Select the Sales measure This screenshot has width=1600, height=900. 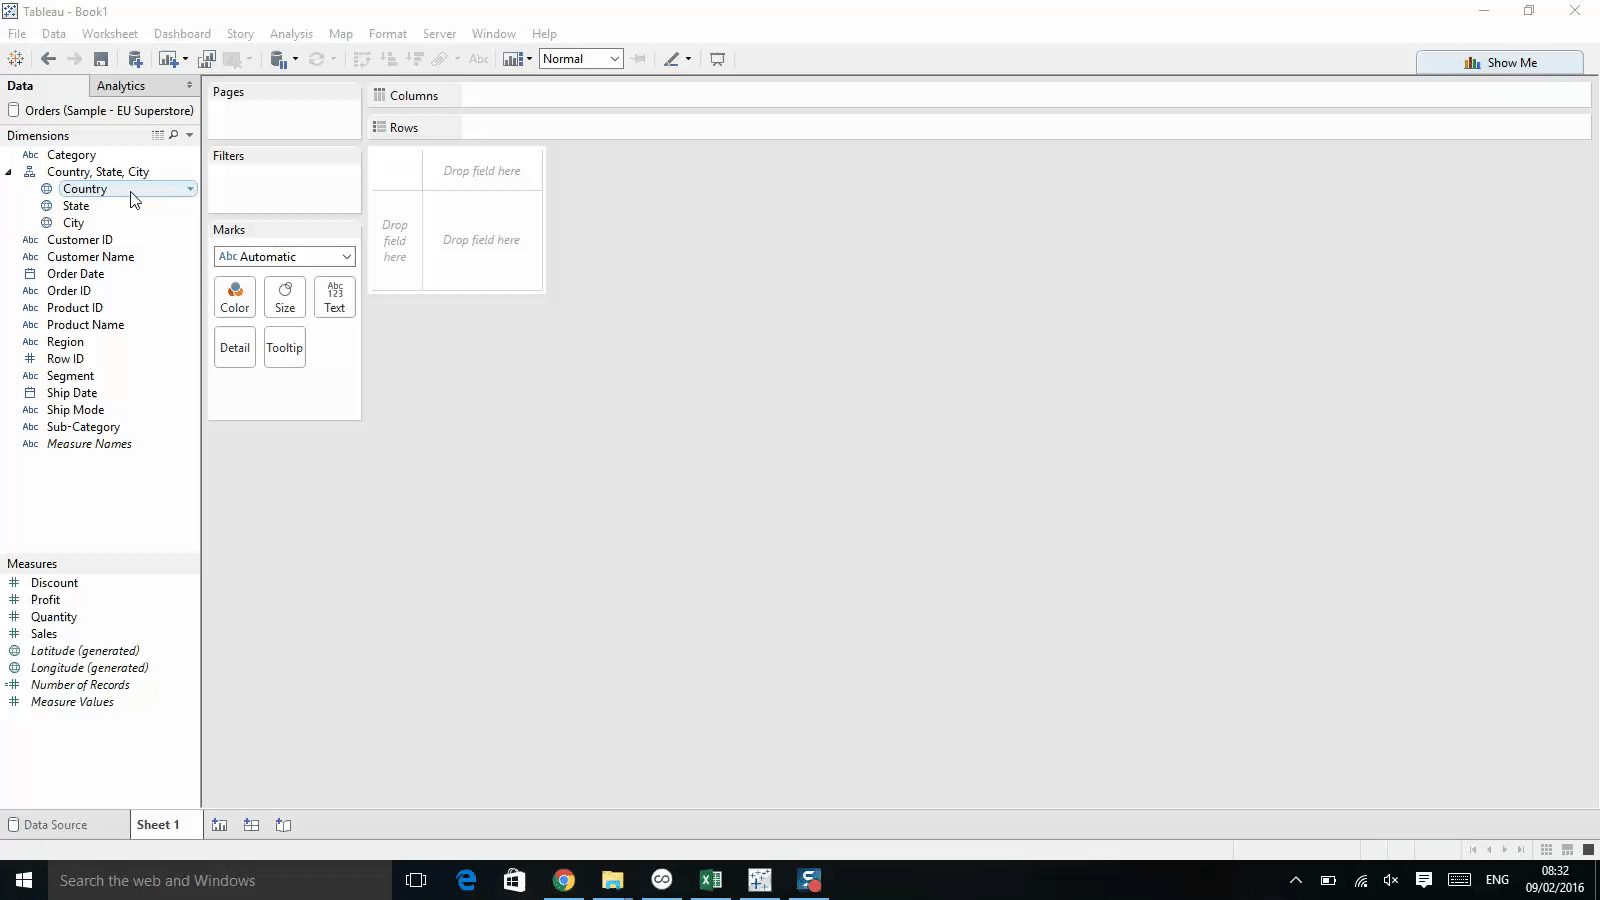pos(44,634)
